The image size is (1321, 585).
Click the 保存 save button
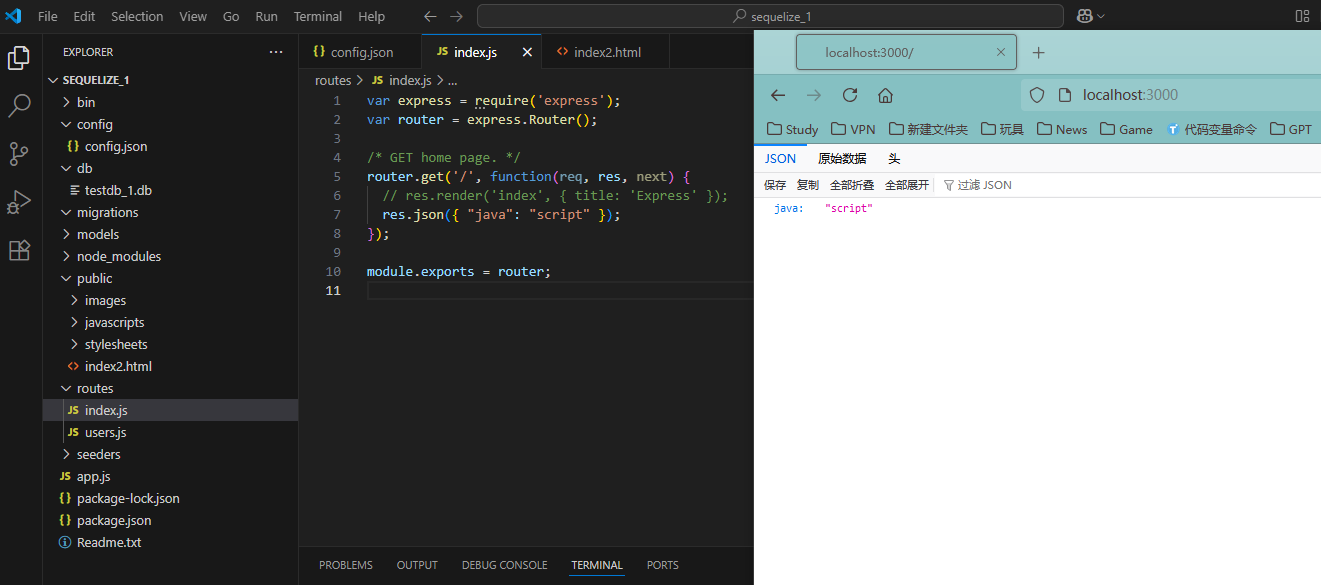pyautogui.click(x=775, y=185)
